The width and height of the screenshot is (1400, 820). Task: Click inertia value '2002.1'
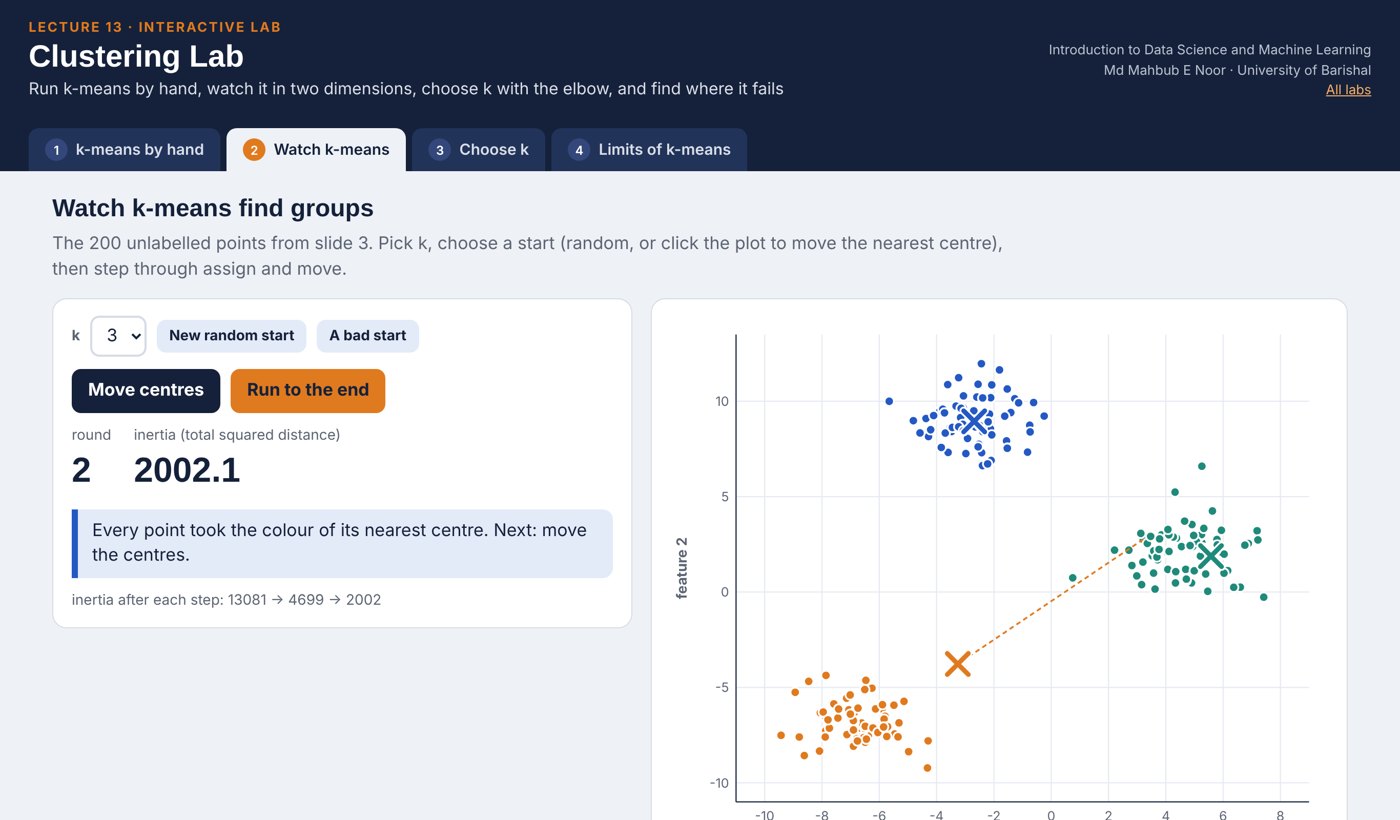click(x=187, y=470)
